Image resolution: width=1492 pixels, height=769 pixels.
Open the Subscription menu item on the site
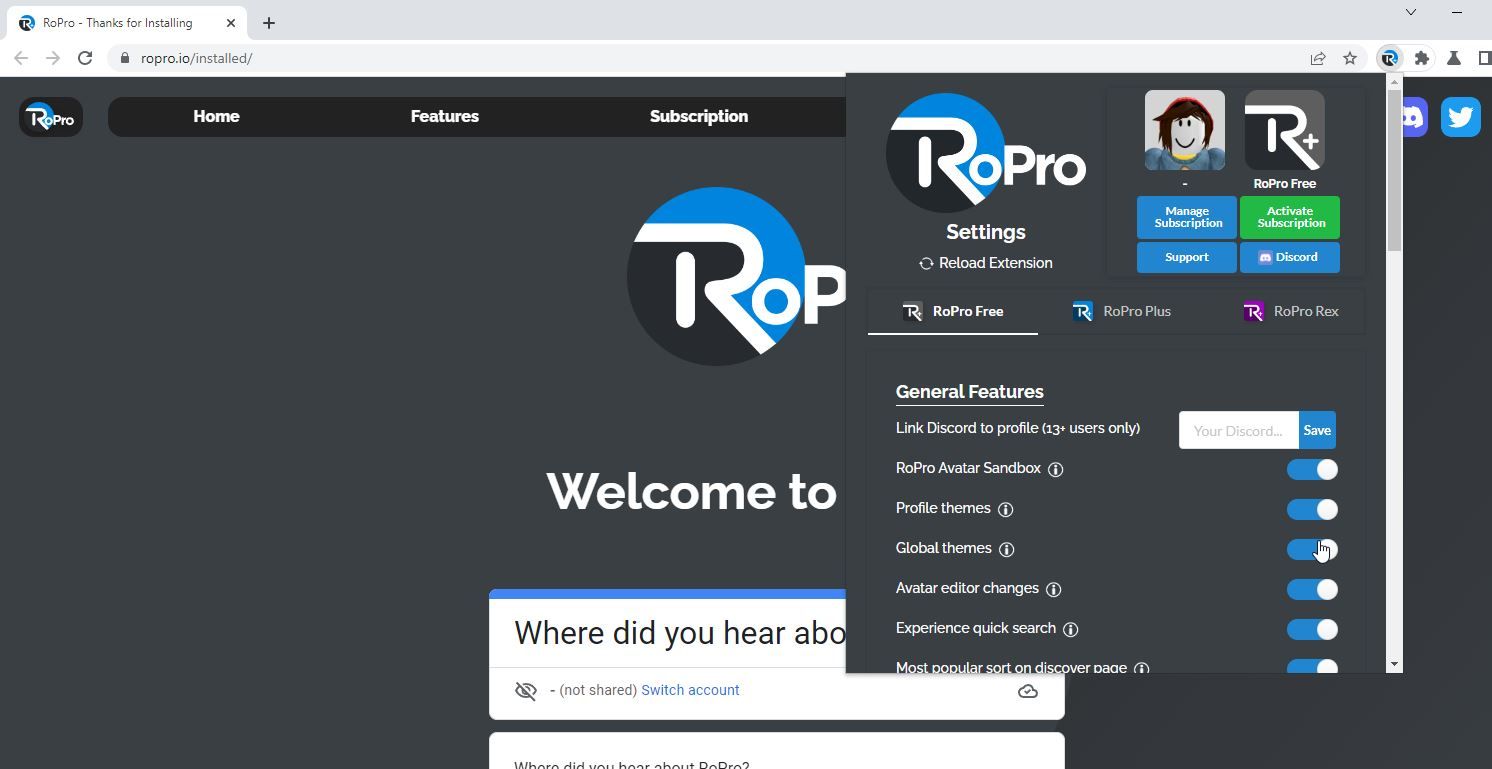[699, 116]
